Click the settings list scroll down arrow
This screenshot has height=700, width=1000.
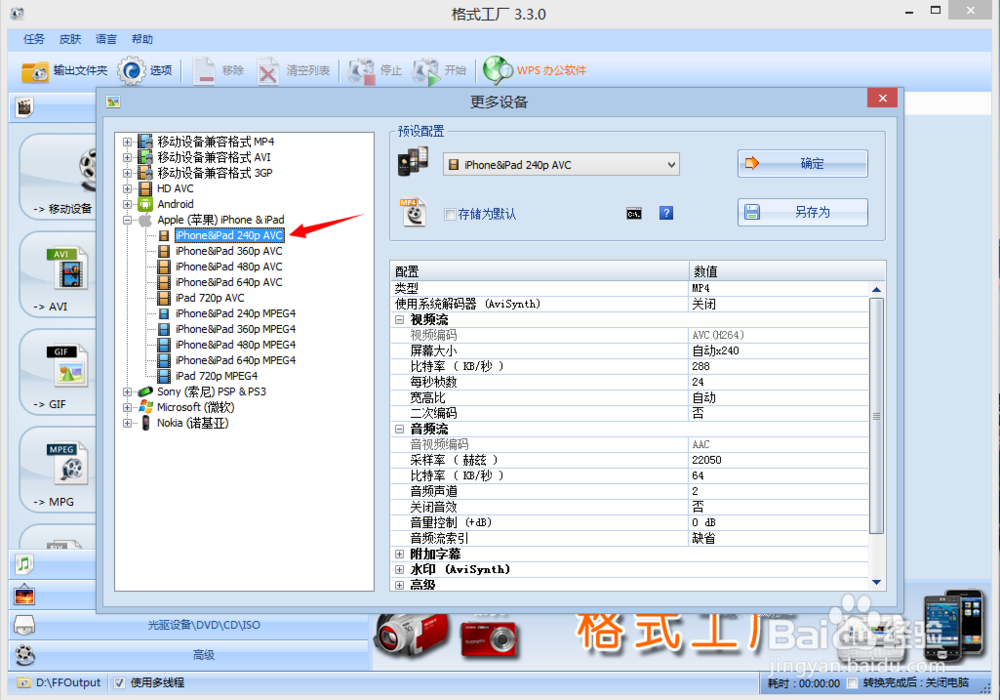point(876,582)
